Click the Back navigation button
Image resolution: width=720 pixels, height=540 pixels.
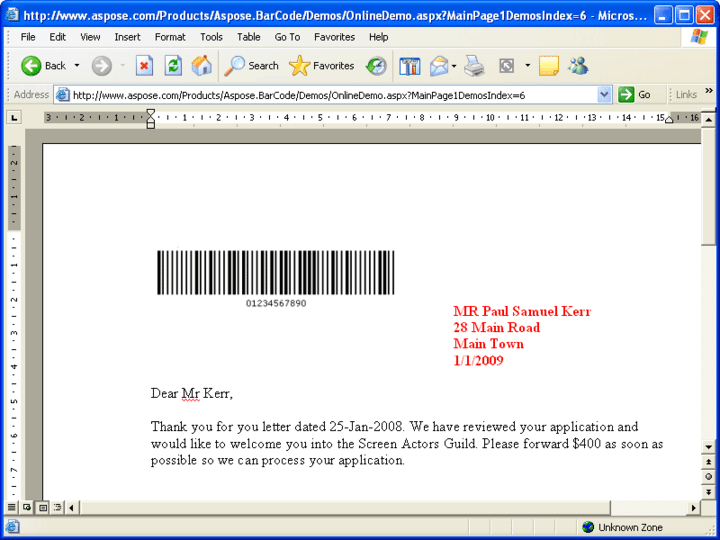tap(43, 66)
